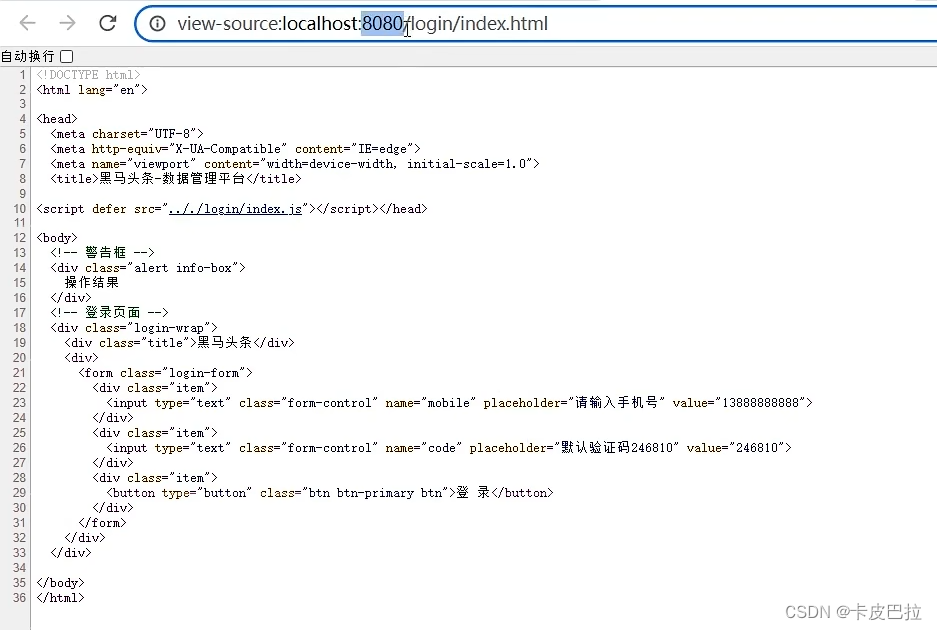Click the div class login-wrap line
The width and height of the screenshot is (937, 630).
click(x=134, y=328)
